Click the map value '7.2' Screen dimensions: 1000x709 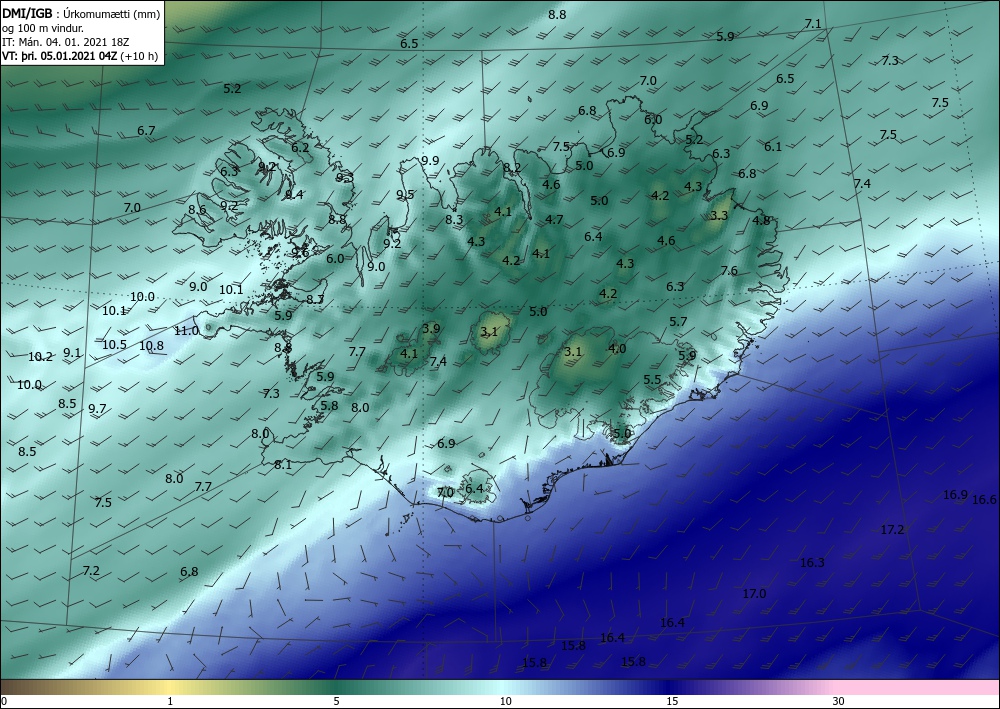91,571
